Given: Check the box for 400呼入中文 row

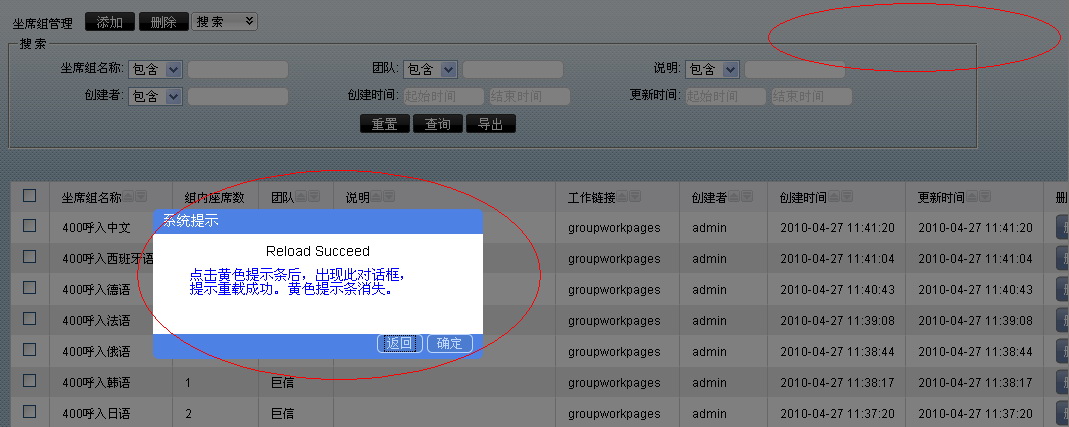Looking at the screenshot, I should 29,226.
